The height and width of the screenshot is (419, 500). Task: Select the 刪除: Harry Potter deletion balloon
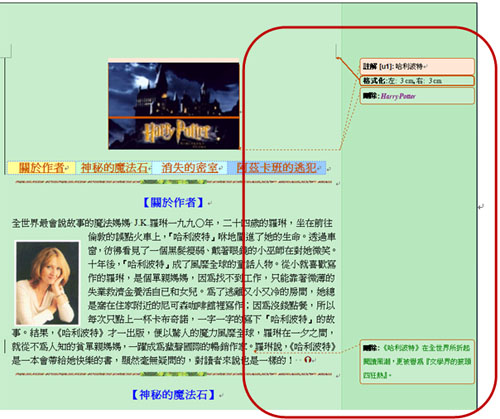pos(417,96)
